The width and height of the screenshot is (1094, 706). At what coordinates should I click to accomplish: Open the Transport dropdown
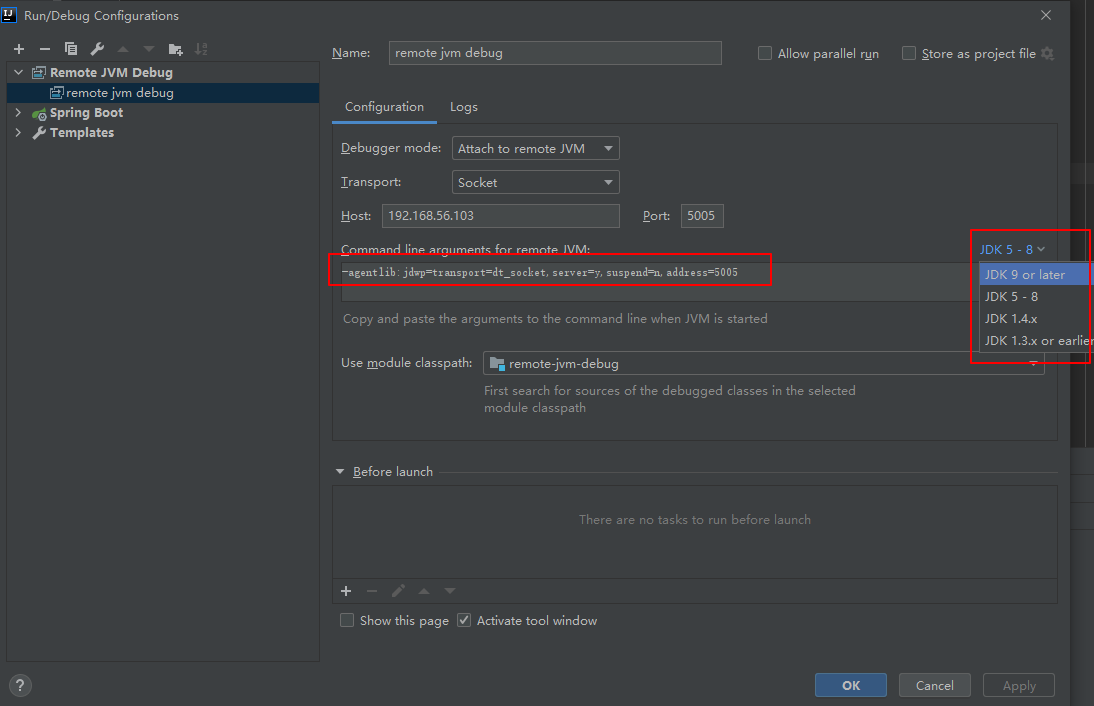point(536,182)
